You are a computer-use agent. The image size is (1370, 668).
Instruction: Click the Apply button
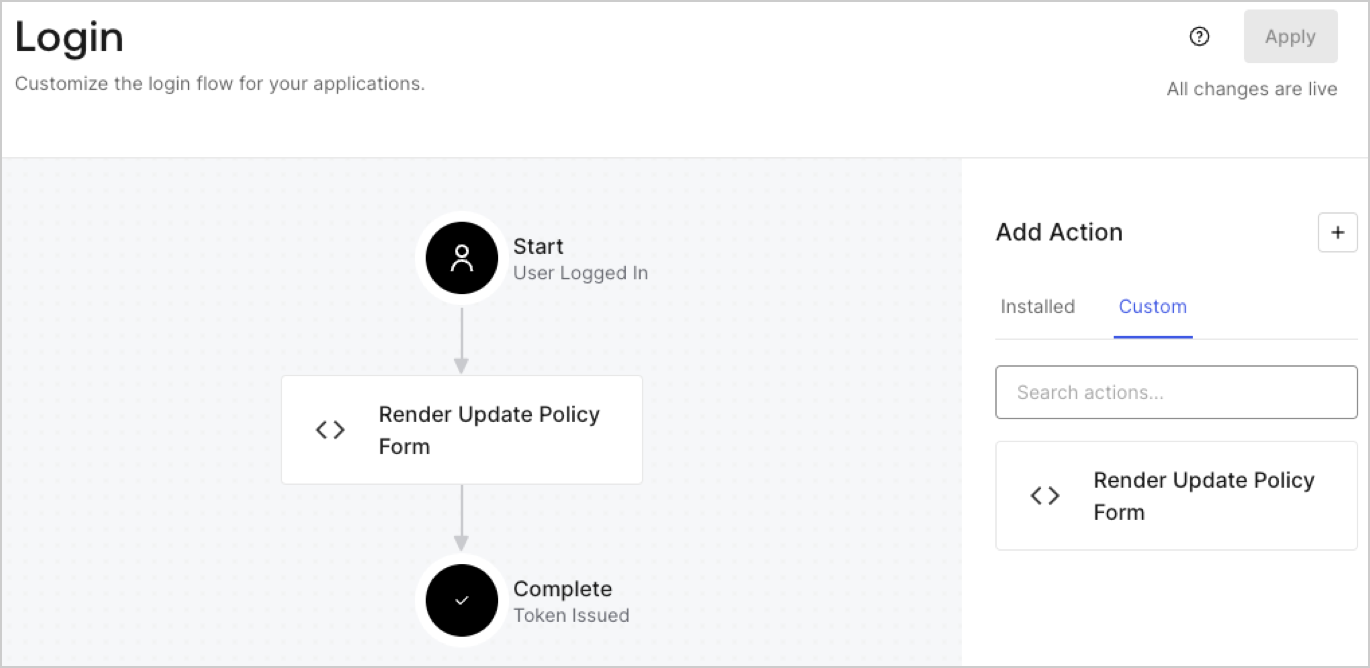(1290, 36)
